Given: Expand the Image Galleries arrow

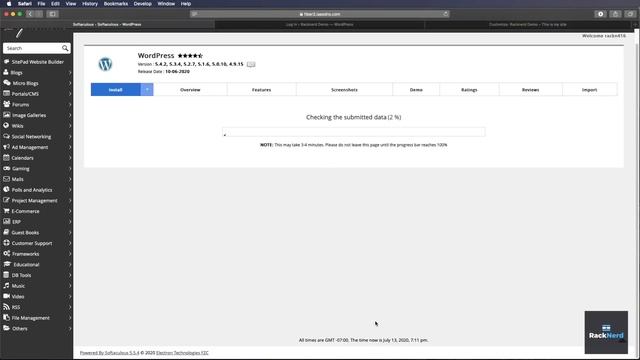Looking at the screenshot, I should click(70, 115).
